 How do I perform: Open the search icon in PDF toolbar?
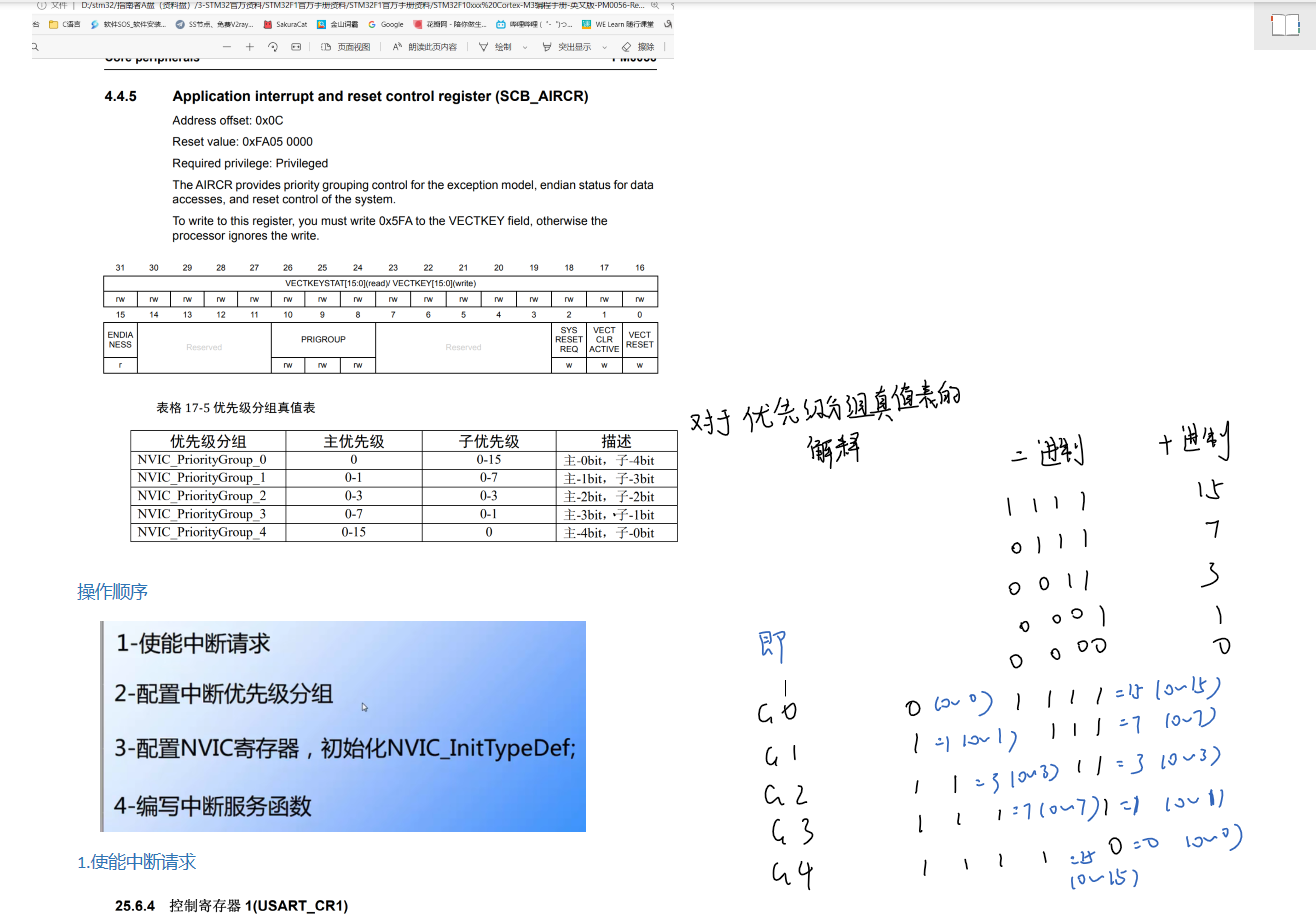click(36, 47)
